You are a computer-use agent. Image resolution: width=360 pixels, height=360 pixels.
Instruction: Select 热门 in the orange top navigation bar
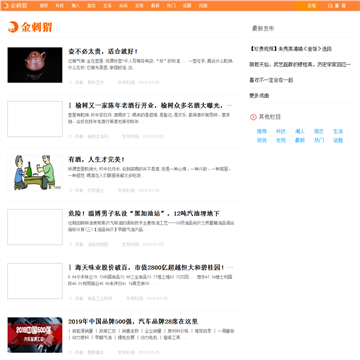pos(171,6)
